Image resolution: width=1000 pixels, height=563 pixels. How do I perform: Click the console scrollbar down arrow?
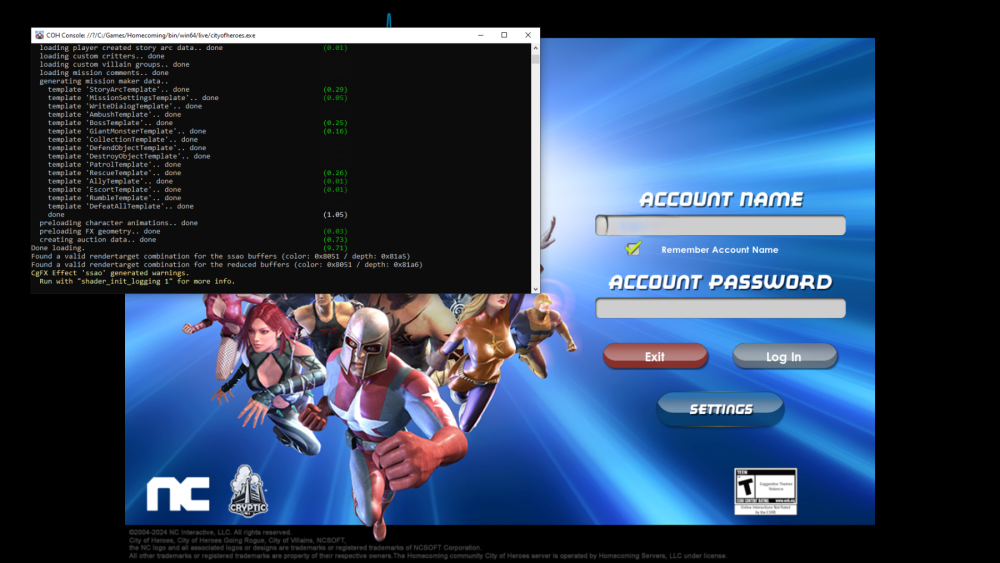[535, 289]
